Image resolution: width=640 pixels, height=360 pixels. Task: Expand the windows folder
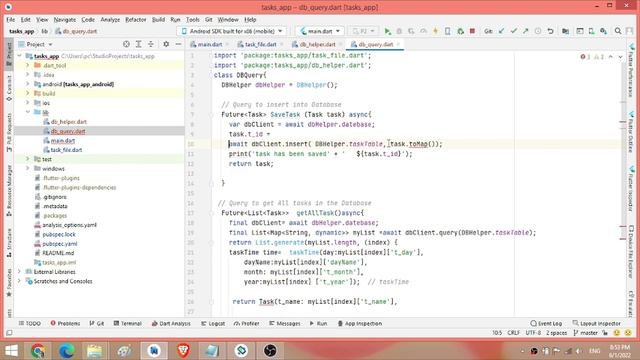pyautogui.click(x=28, y=169)
